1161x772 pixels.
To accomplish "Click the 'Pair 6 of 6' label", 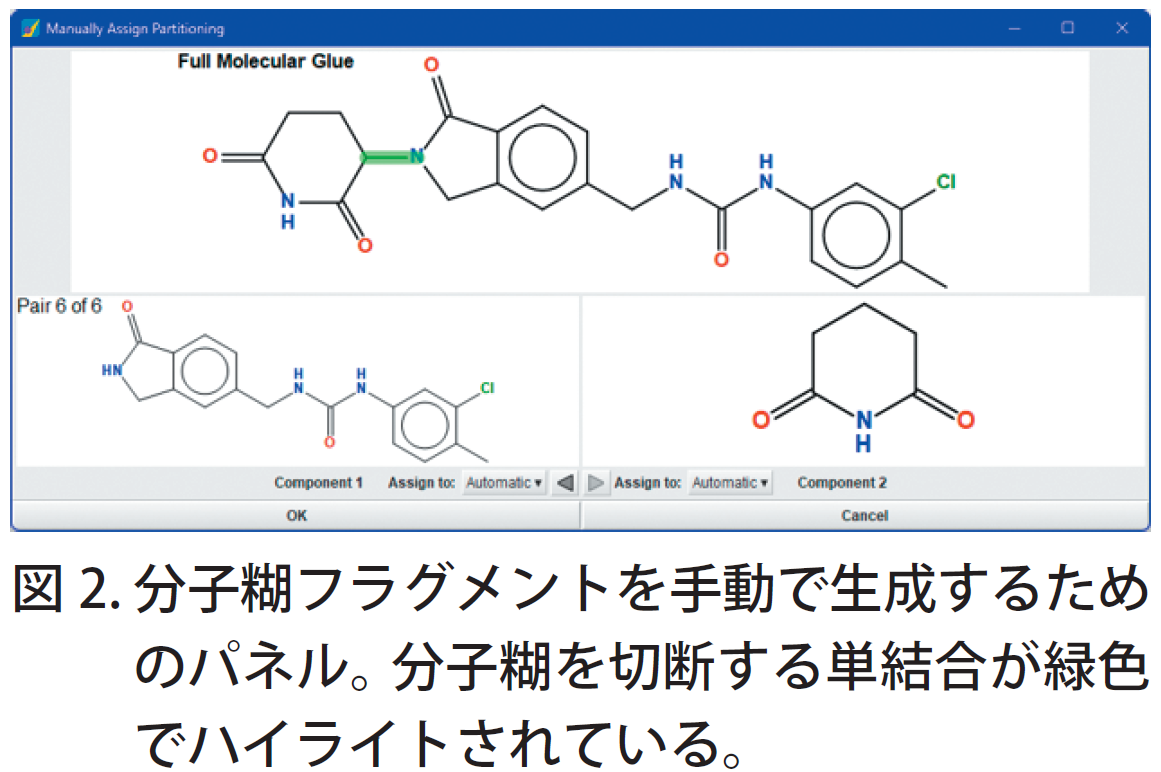I will (59, 306).
